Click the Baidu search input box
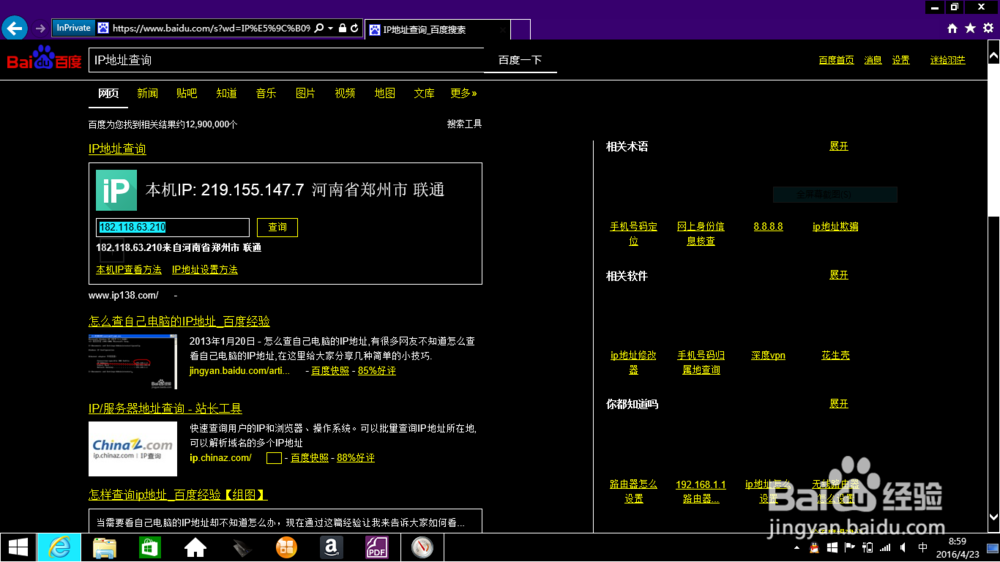Viewport: 1000px width, 562px height. pyautogui.click(x=286, y=60)
